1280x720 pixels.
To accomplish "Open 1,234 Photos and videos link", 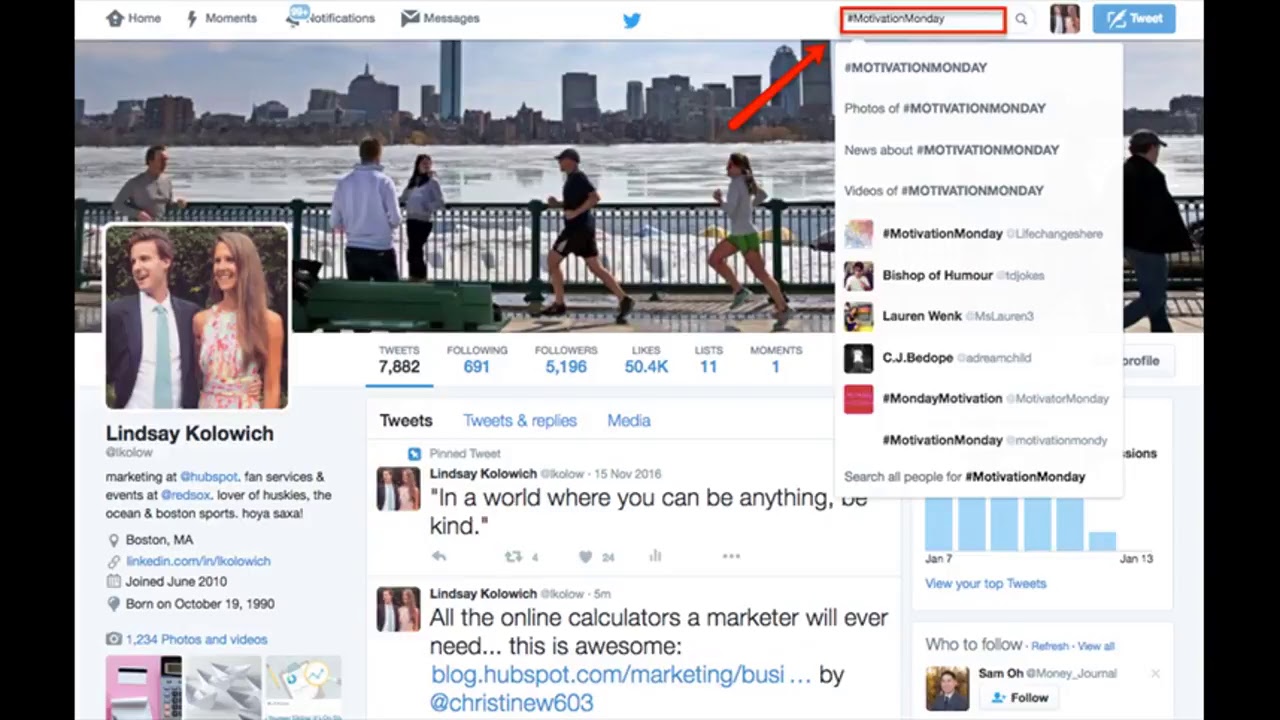I will point(197,639).
